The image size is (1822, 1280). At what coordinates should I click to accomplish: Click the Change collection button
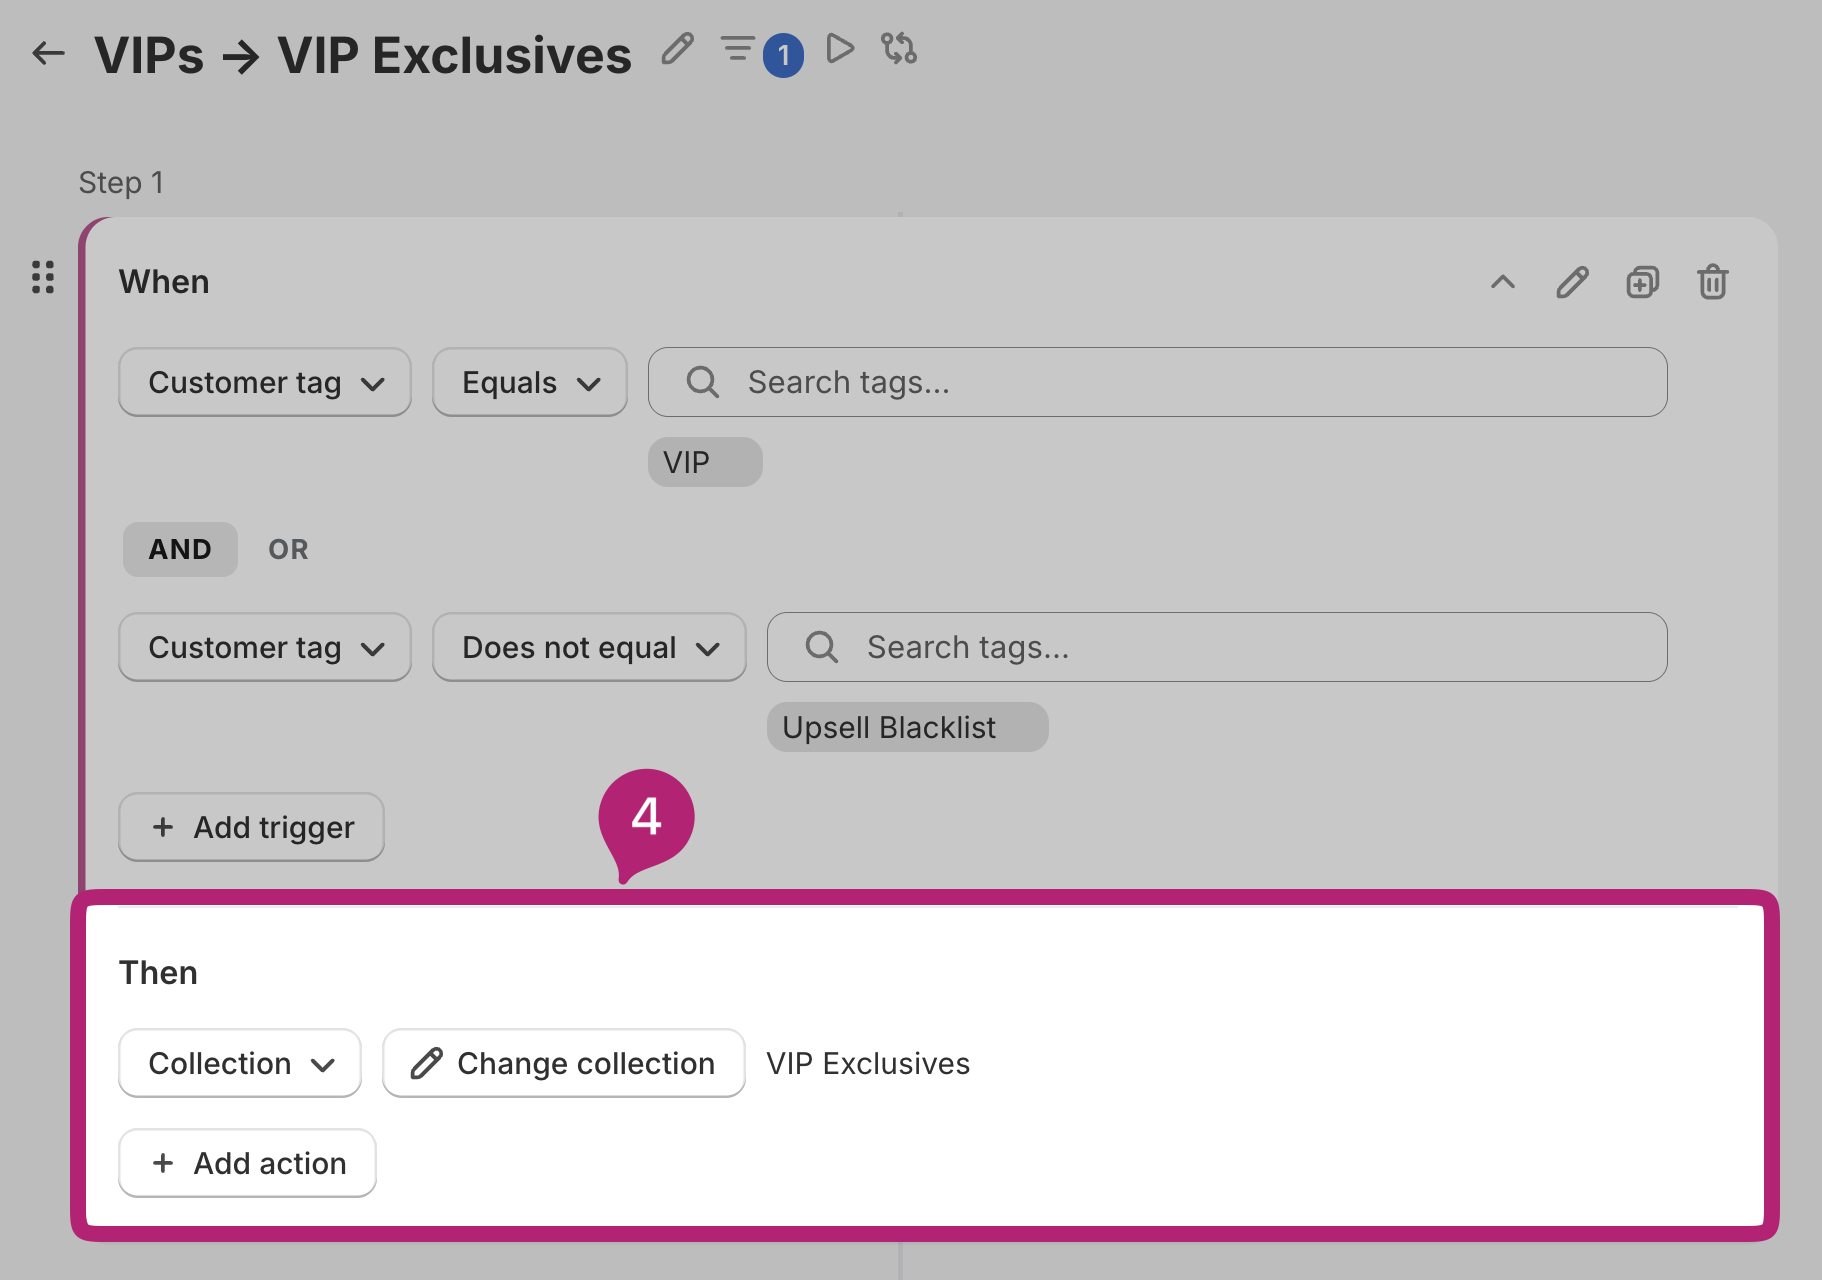[564, 1063]
